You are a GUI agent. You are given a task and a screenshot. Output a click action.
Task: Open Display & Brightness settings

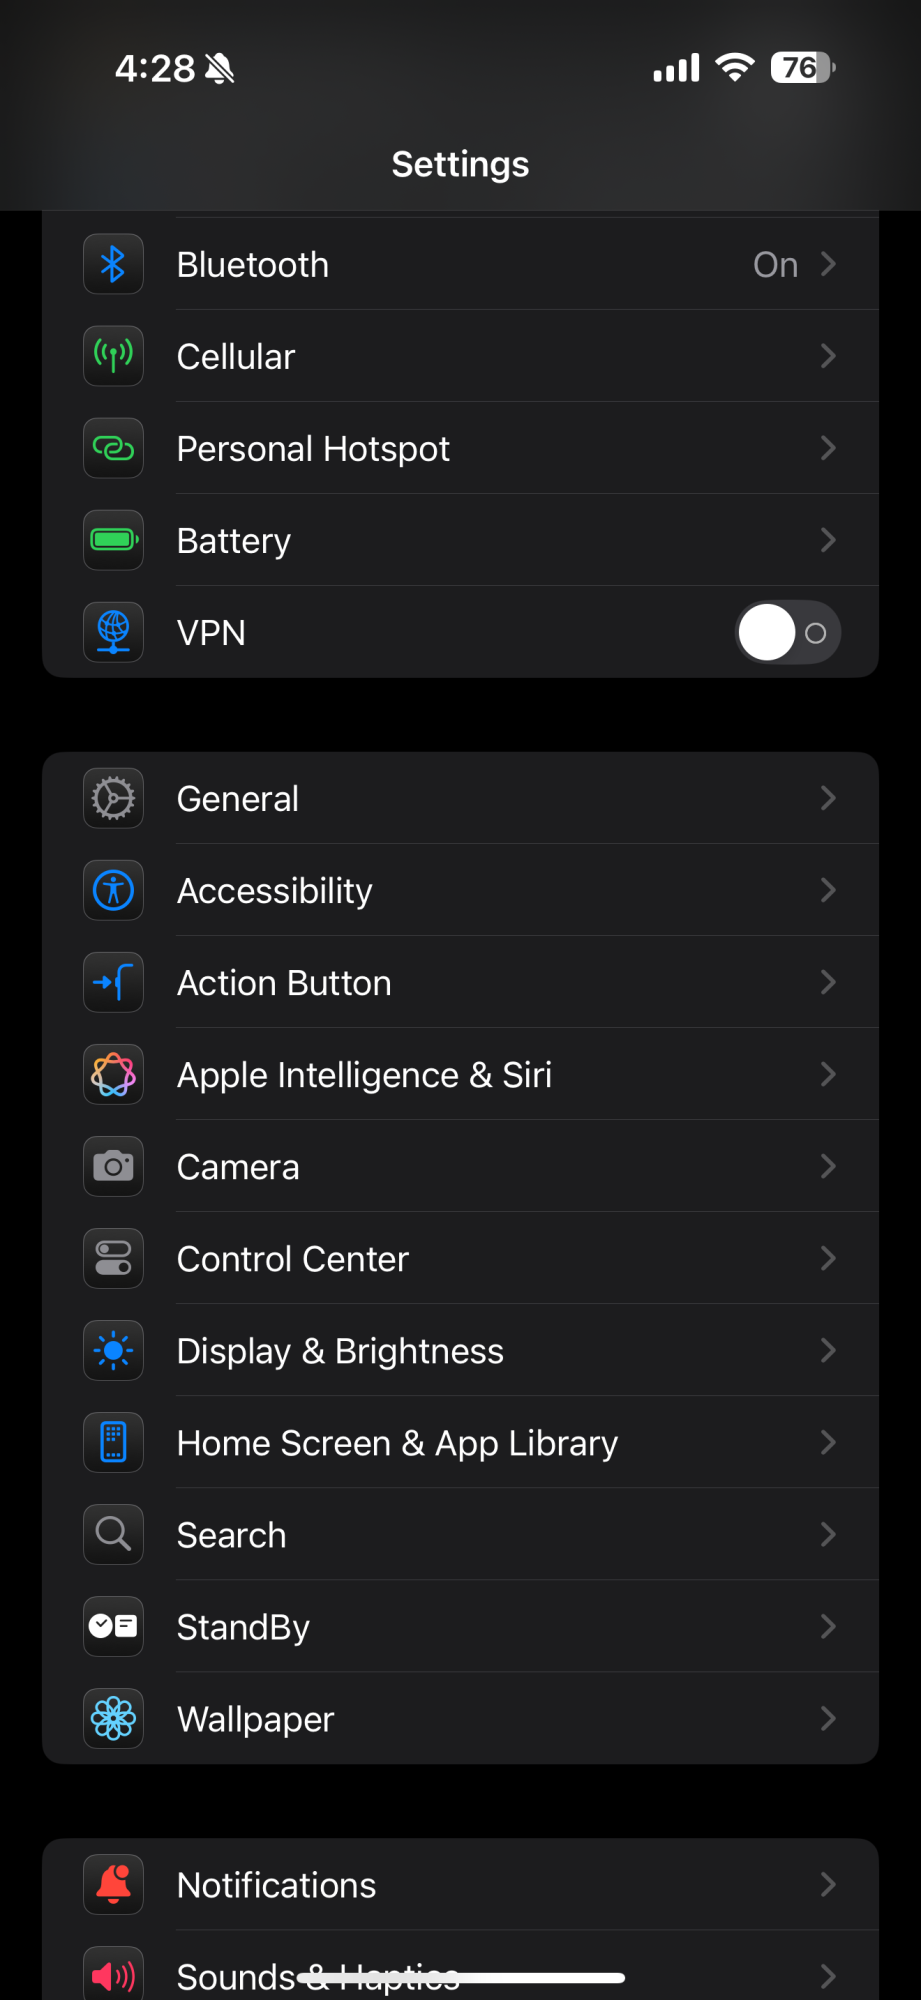click(460, 1350)
